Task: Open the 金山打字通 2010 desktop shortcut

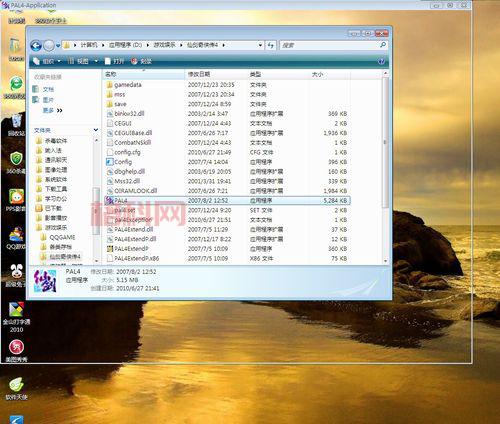Action: coord(16,317)
